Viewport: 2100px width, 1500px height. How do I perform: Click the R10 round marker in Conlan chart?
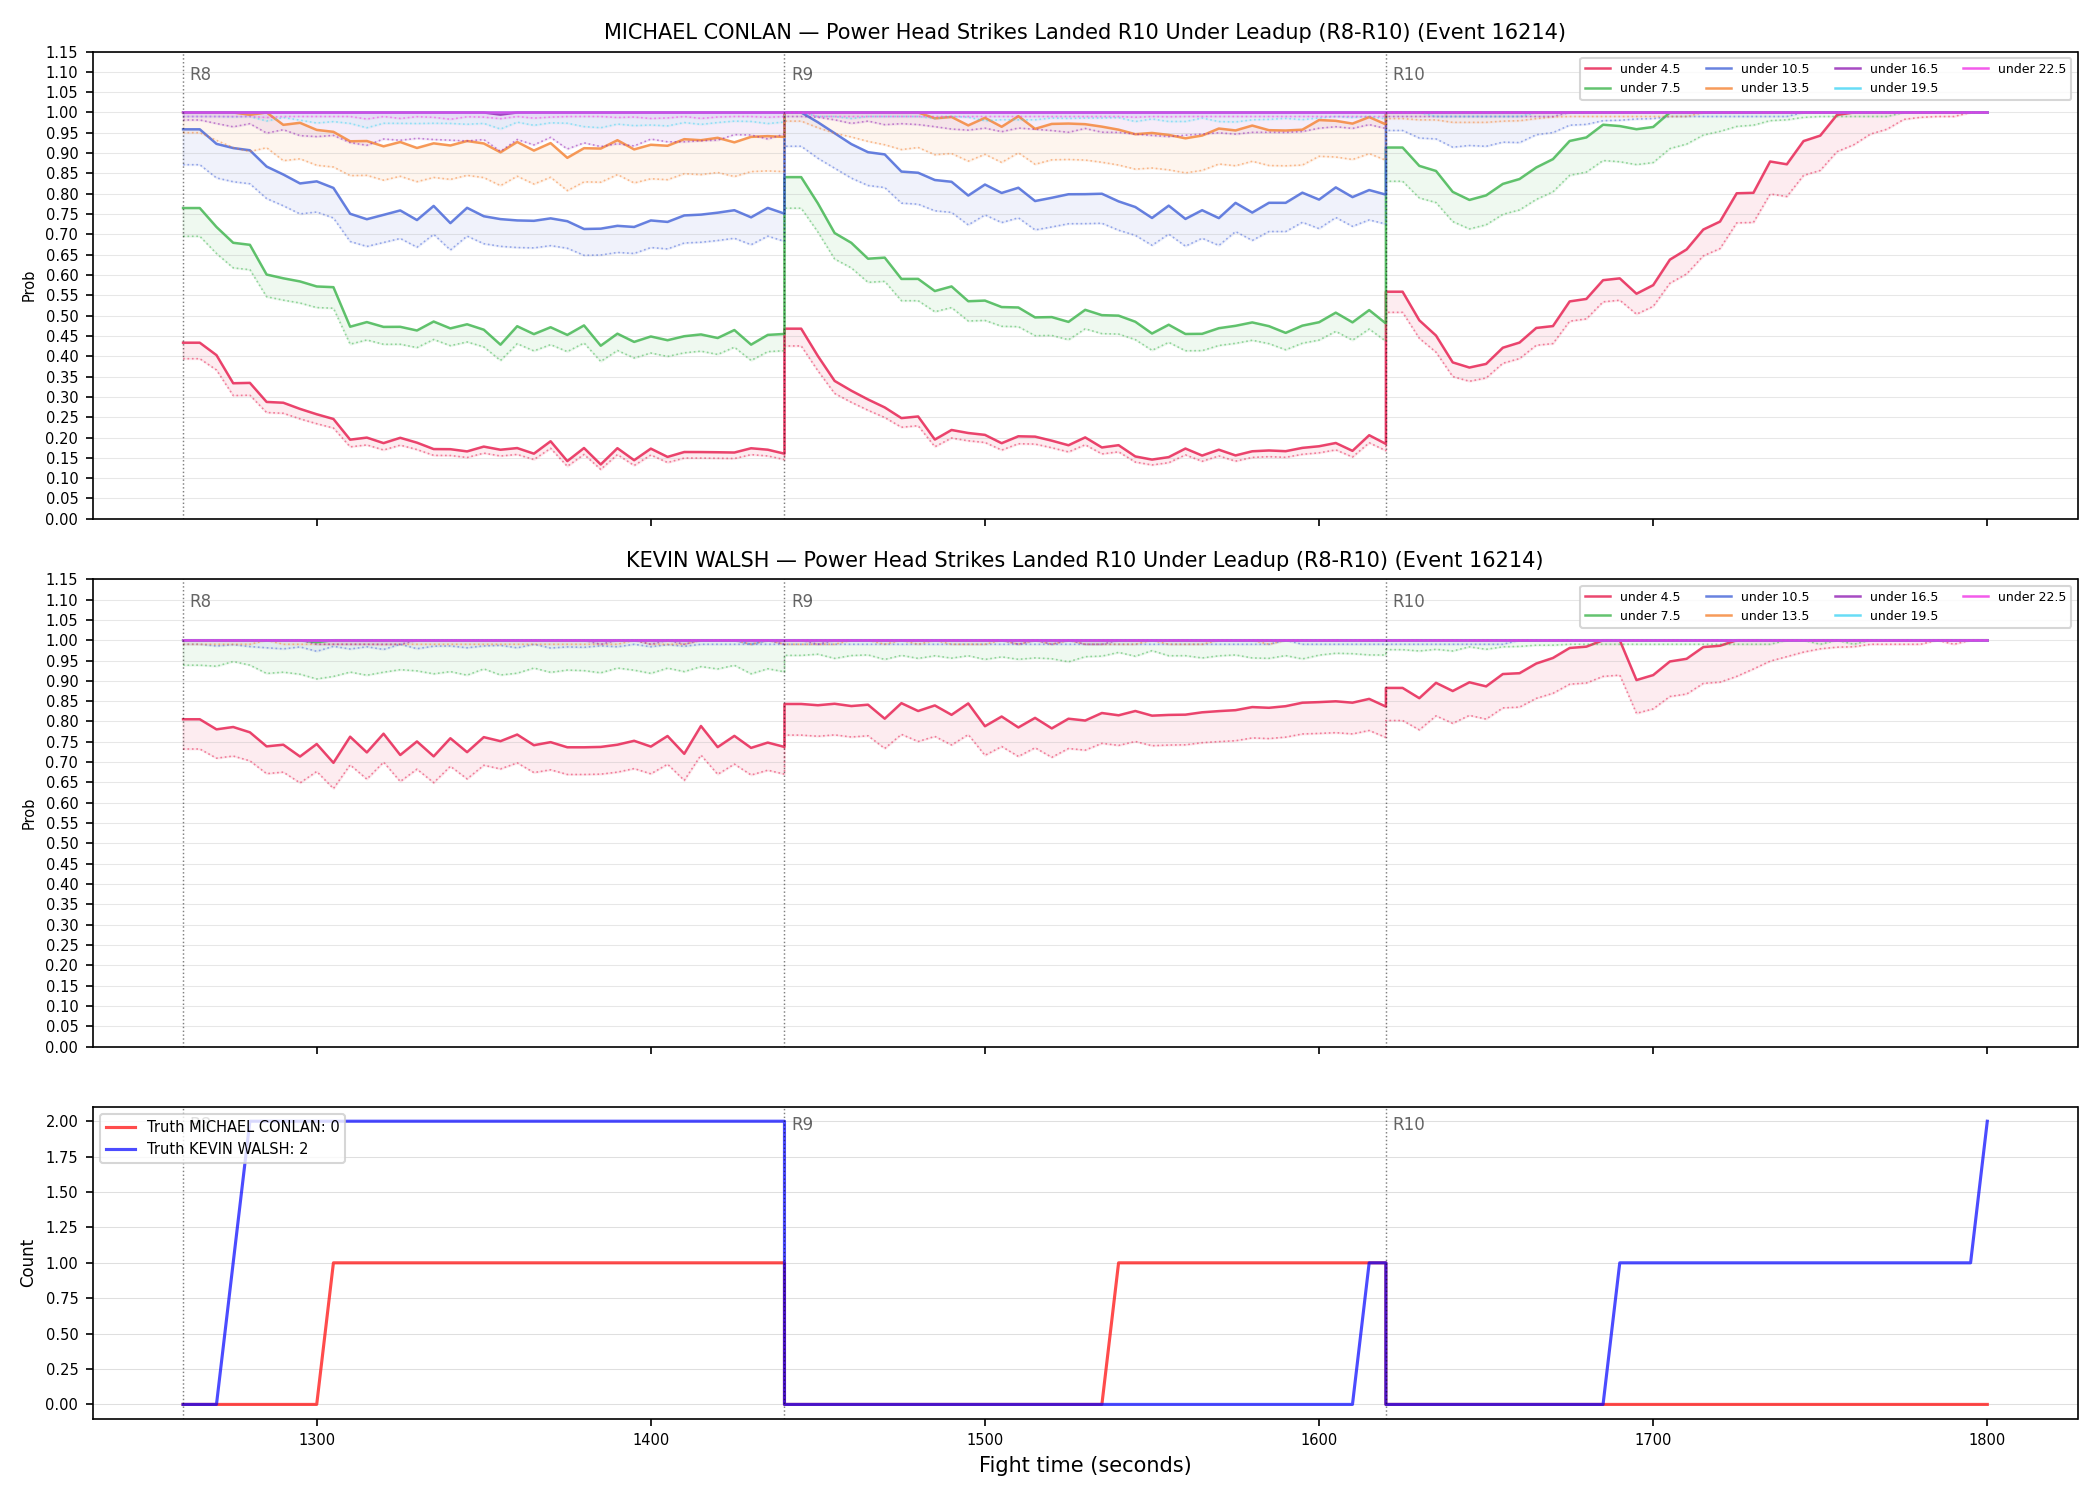coord(1408,74)
